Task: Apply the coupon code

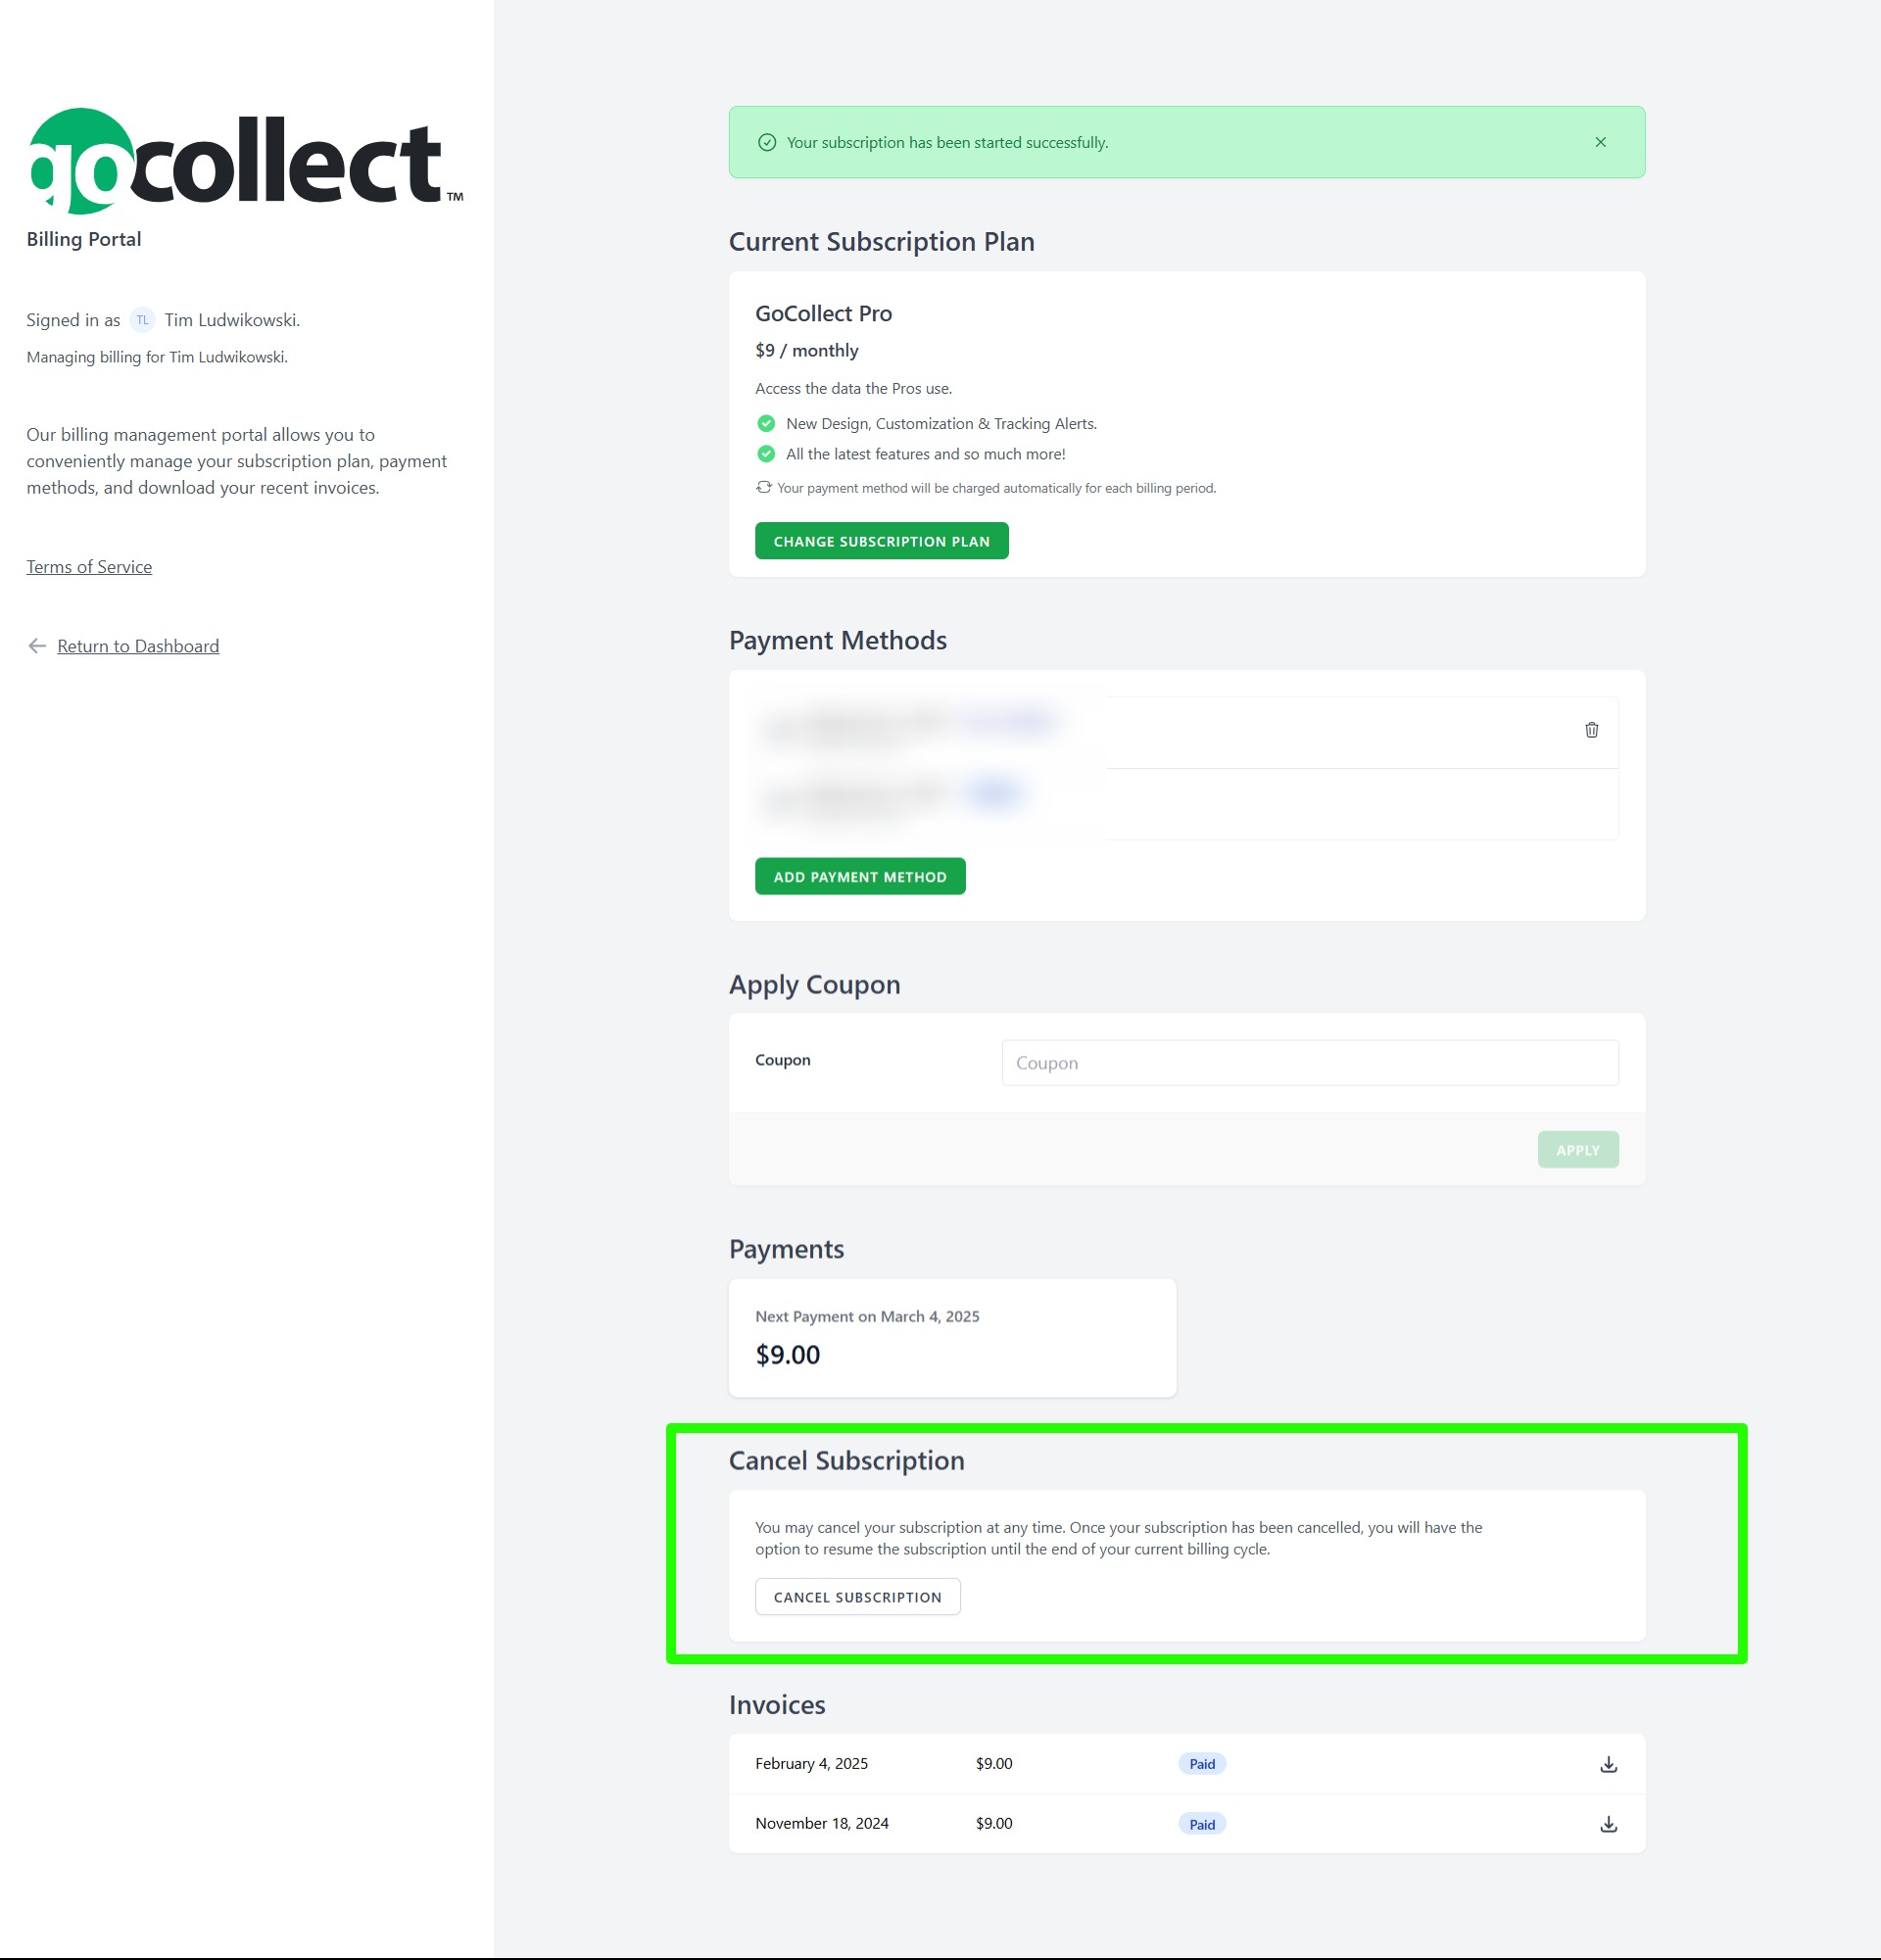Action: [x=1578, y=1150]
